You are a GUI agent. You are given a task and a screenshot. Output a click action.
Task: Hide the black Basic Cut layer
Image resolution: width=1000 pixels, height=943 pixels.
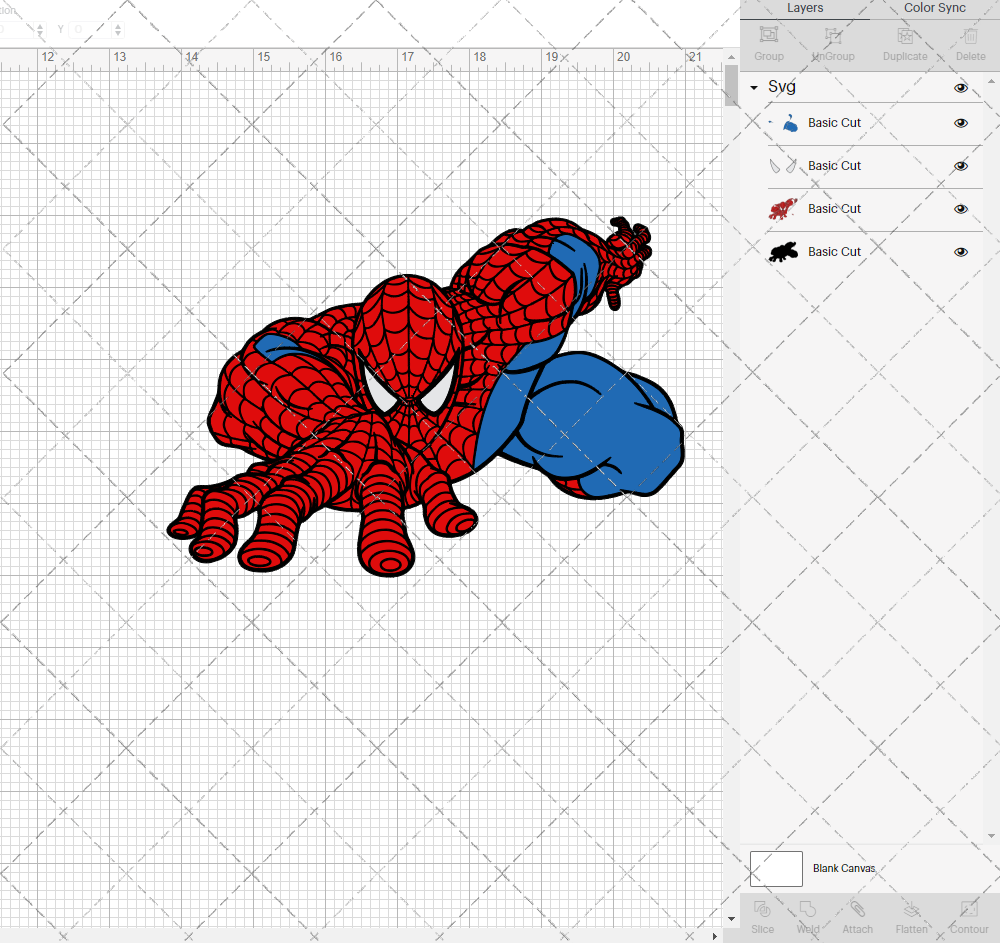point(960,252)
